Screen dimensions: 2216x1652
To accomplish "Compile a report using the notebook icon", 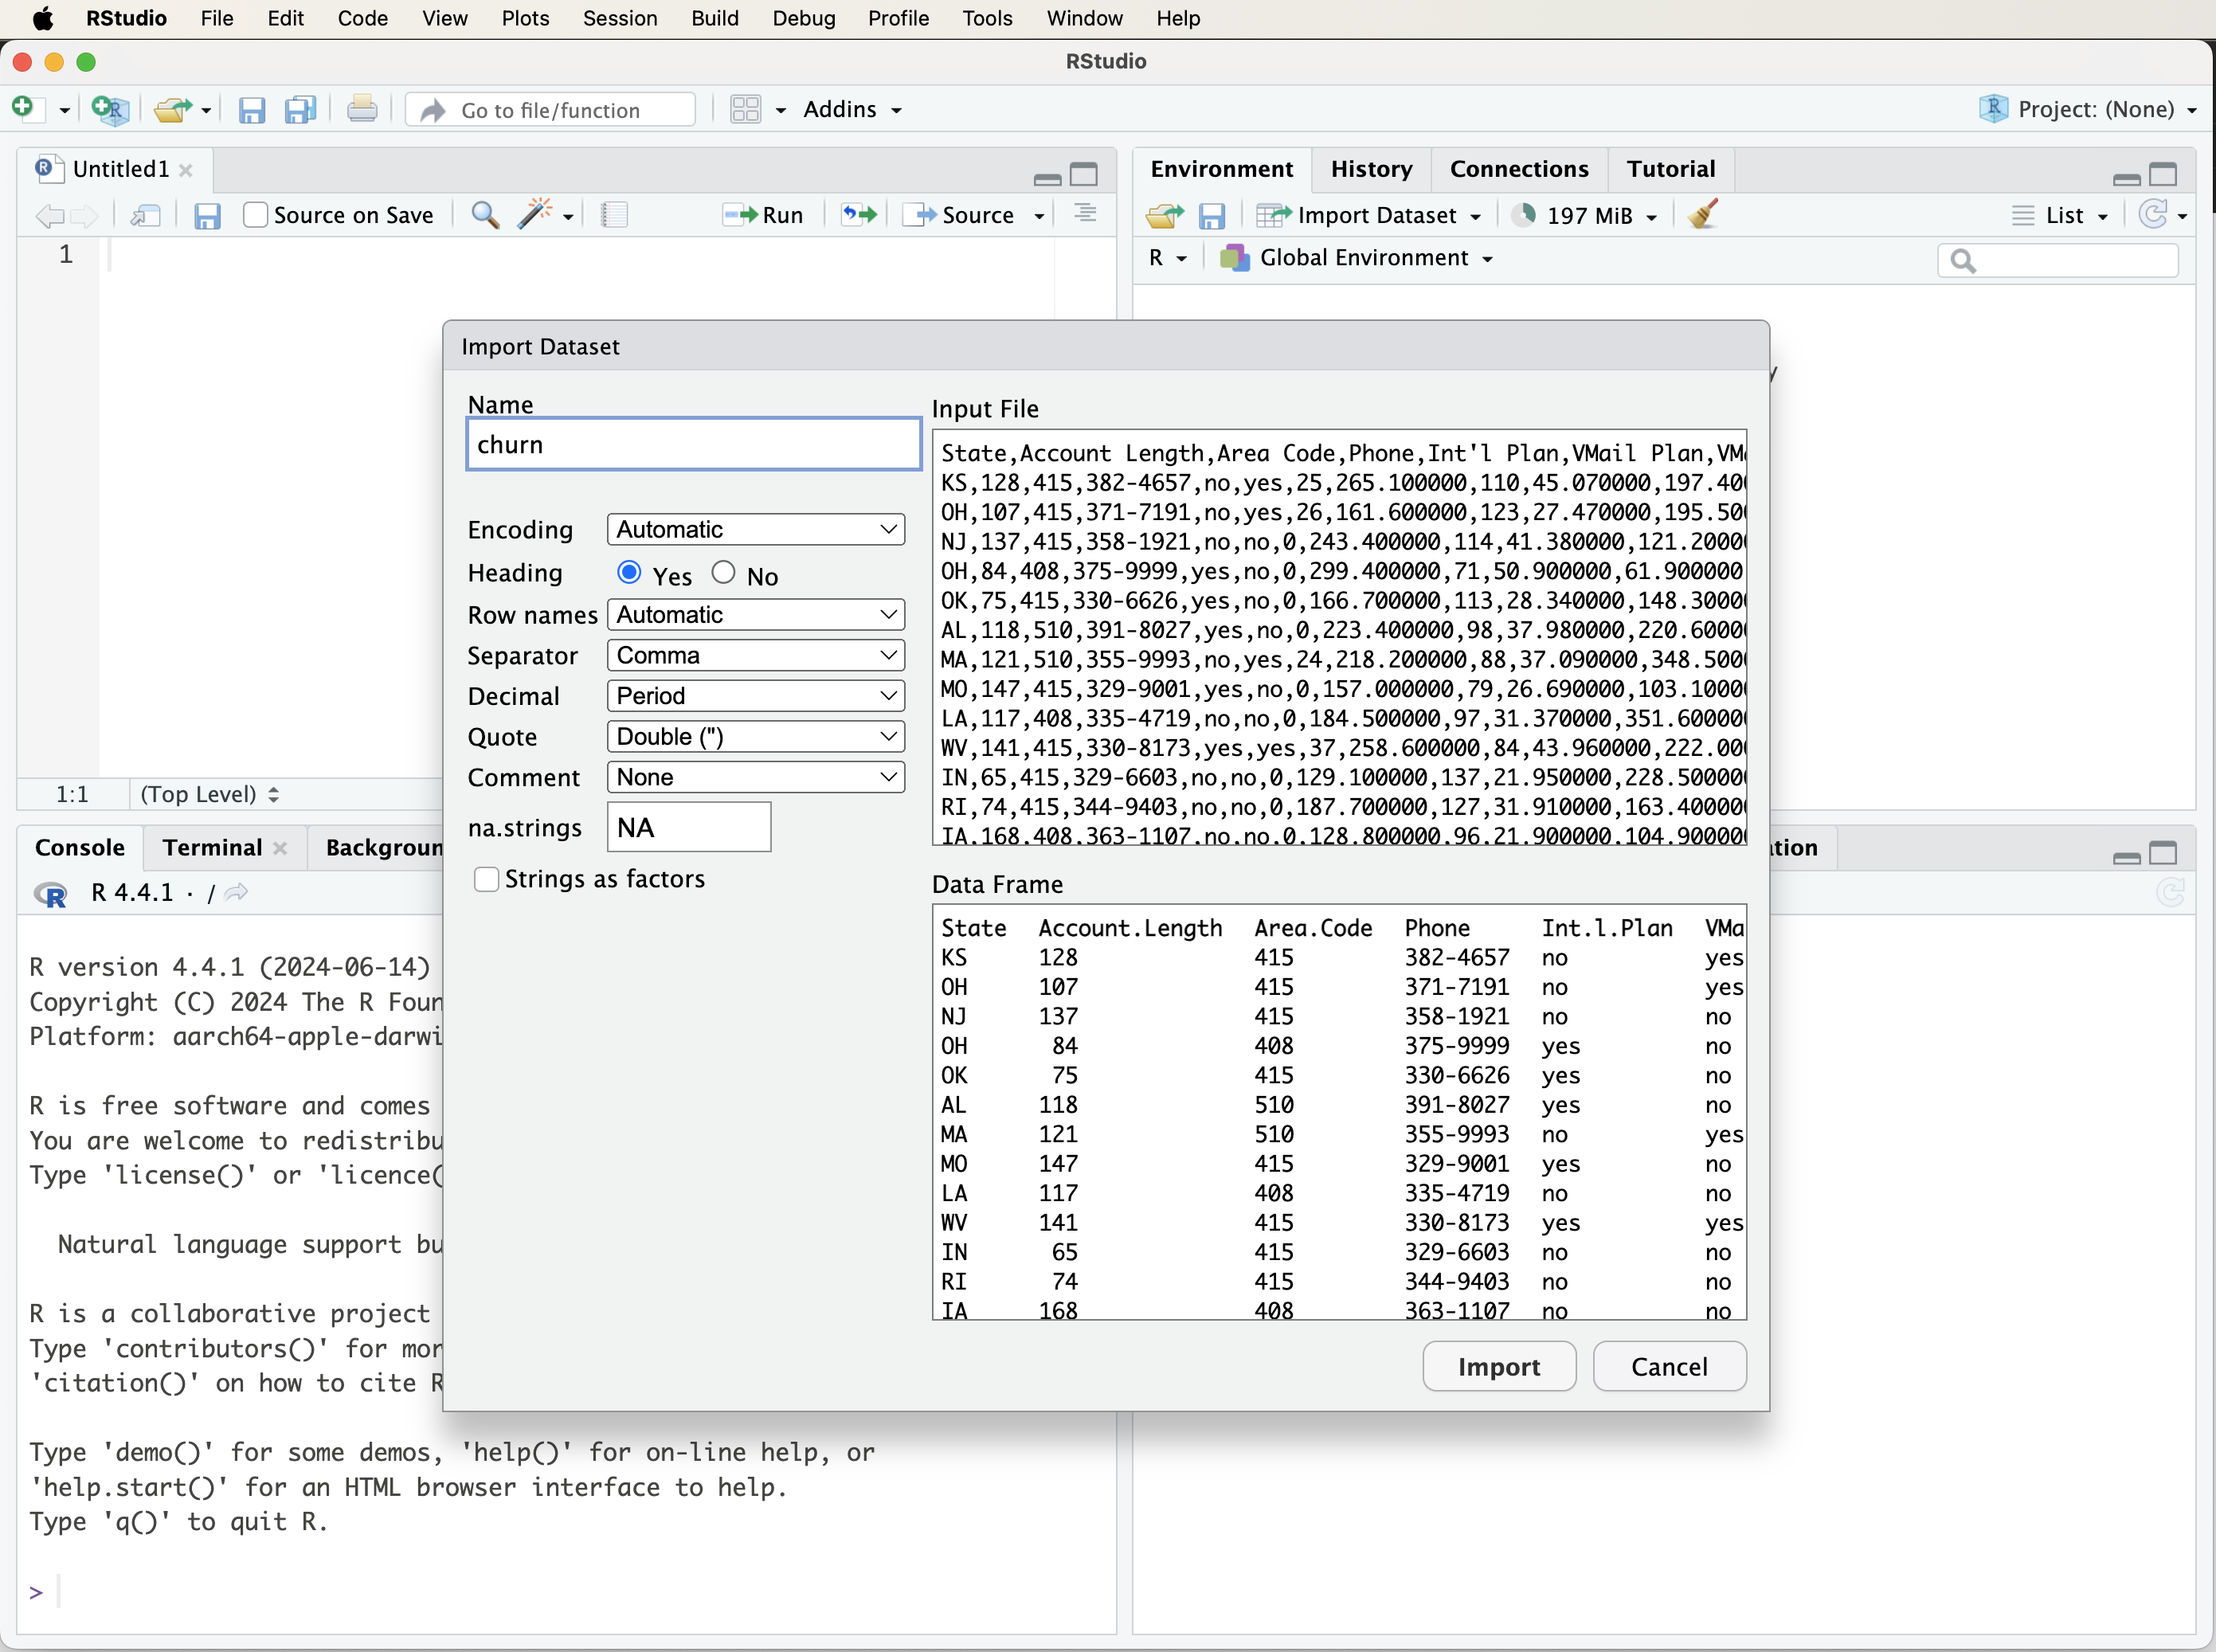I will click(614, 215).
